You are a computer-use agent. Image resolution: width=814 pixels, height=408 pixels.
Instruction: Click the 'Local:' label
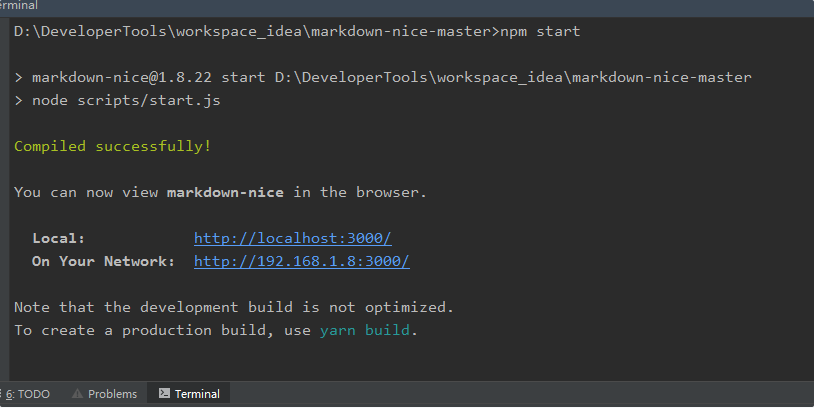pos(58,238)
